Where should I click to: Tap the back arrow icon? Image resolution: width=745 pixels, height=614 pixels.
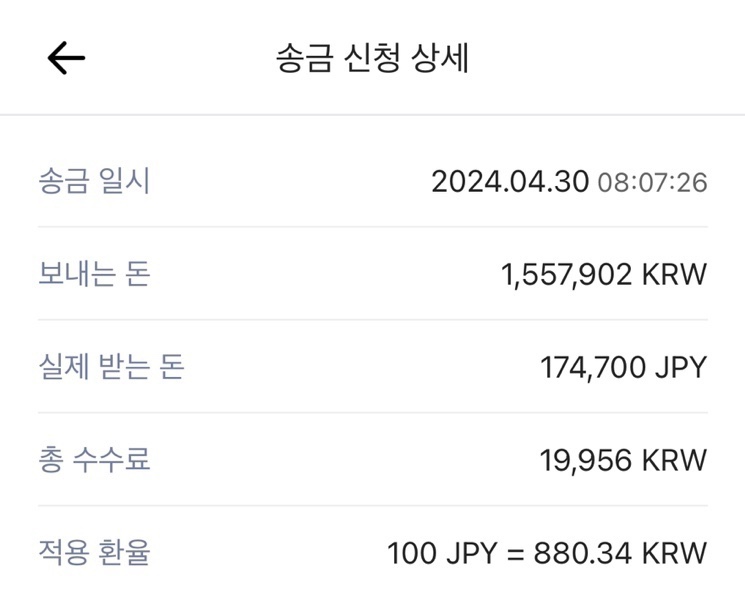[66, 58]
